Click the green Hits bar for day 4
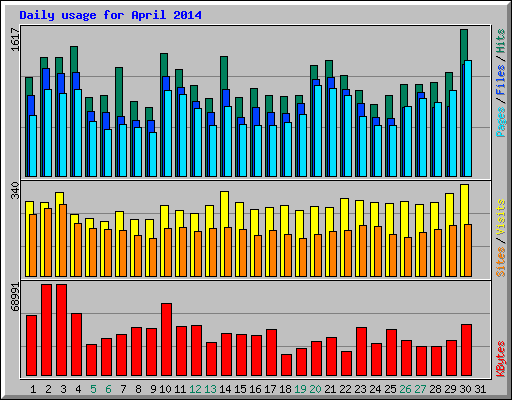Image resolution: width=512 pixels, height=400 pixels. 74,59
